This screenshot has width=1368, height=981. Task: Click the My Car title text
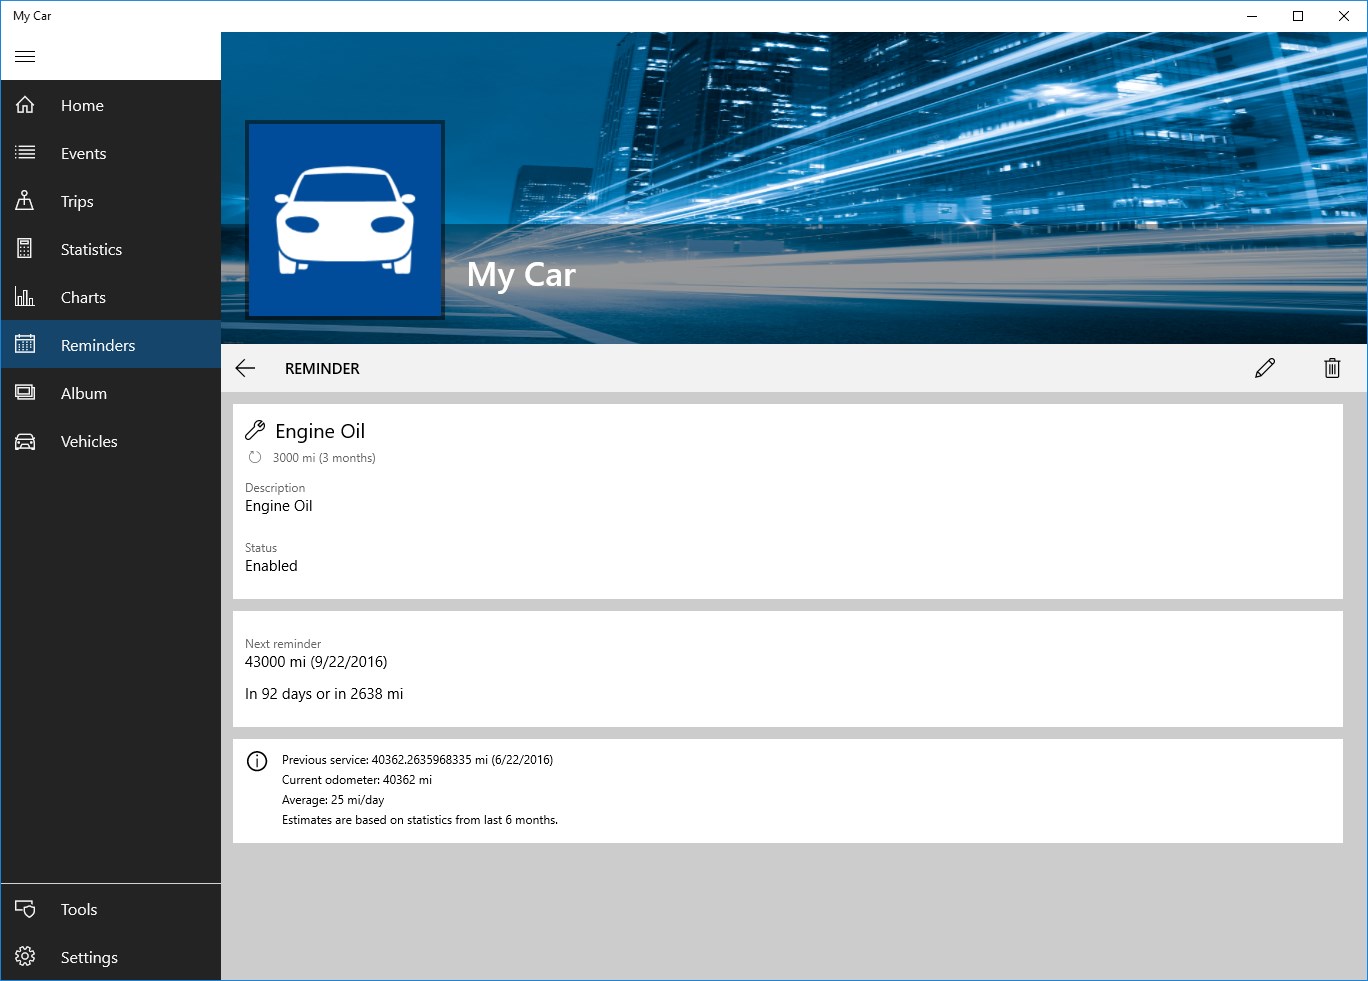point(521,275)
